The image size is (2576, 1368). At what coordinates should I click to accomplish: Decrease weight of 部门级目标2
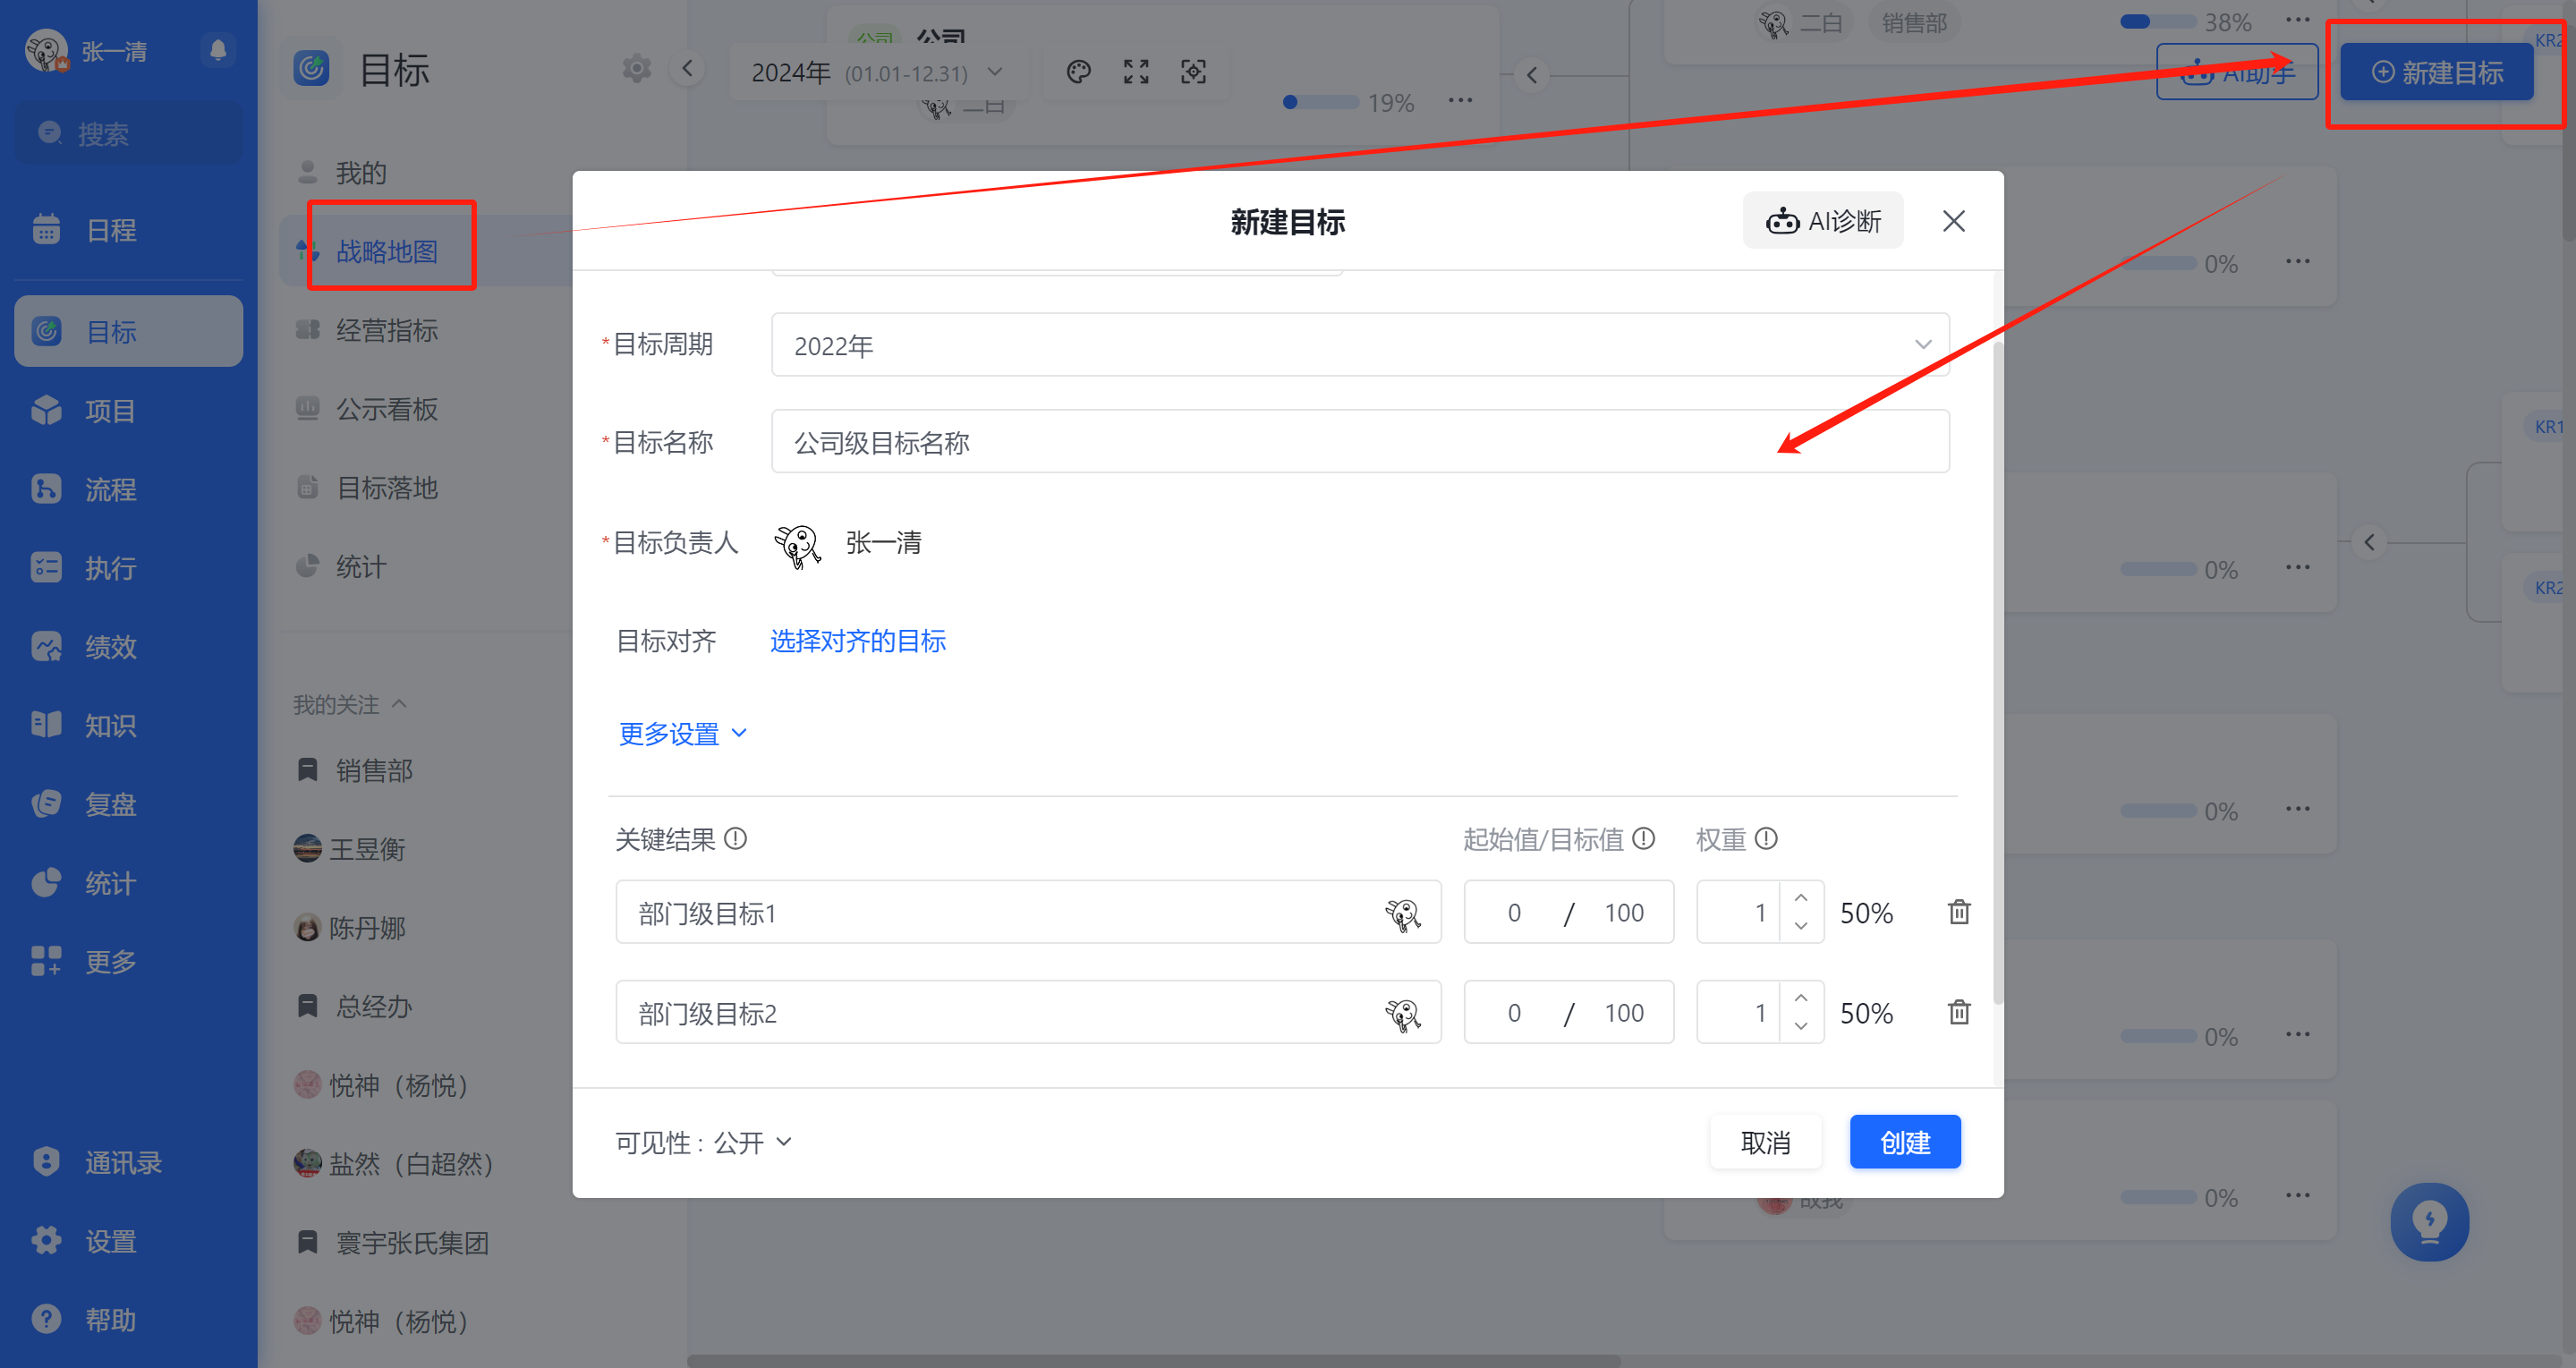point(1801,1026)
